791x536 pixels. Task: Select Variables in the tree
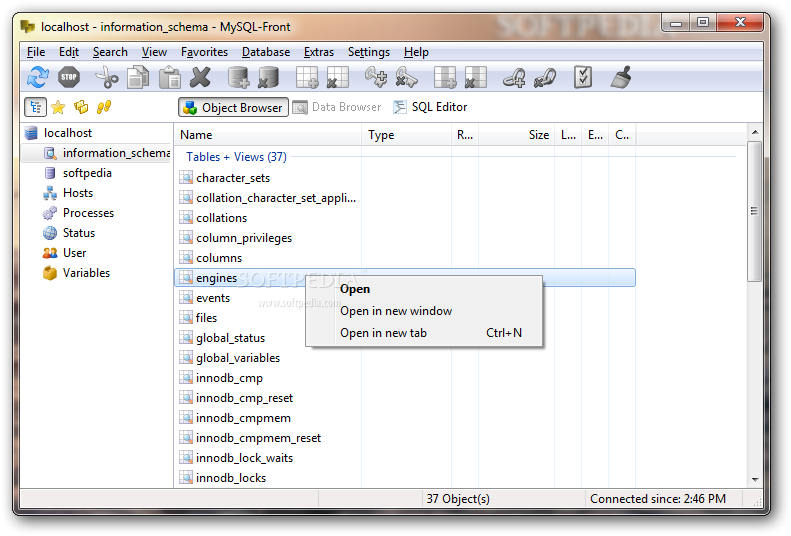click(x=86, y=273)
